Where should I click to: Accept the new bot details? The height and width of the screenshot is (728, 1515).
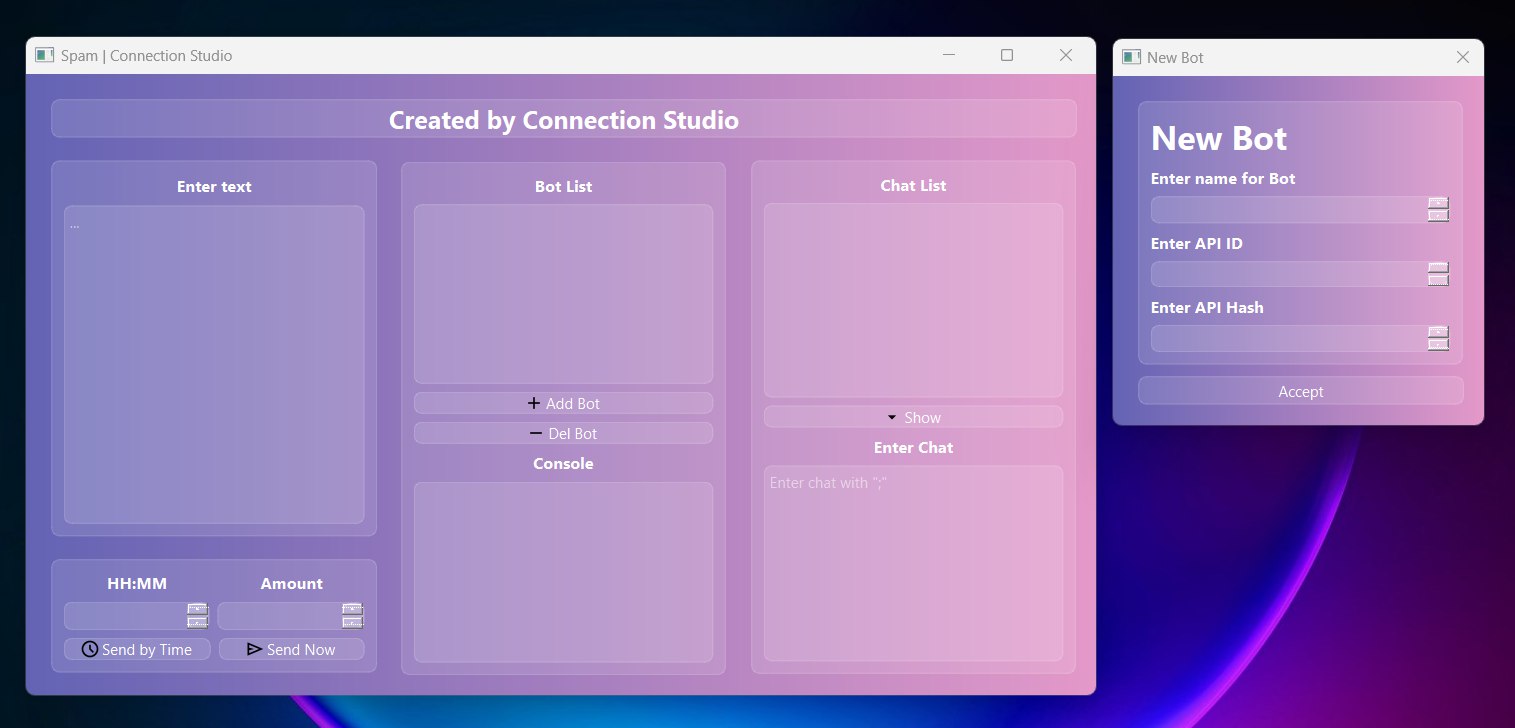pyautogui.click(x=1301, y=391)
